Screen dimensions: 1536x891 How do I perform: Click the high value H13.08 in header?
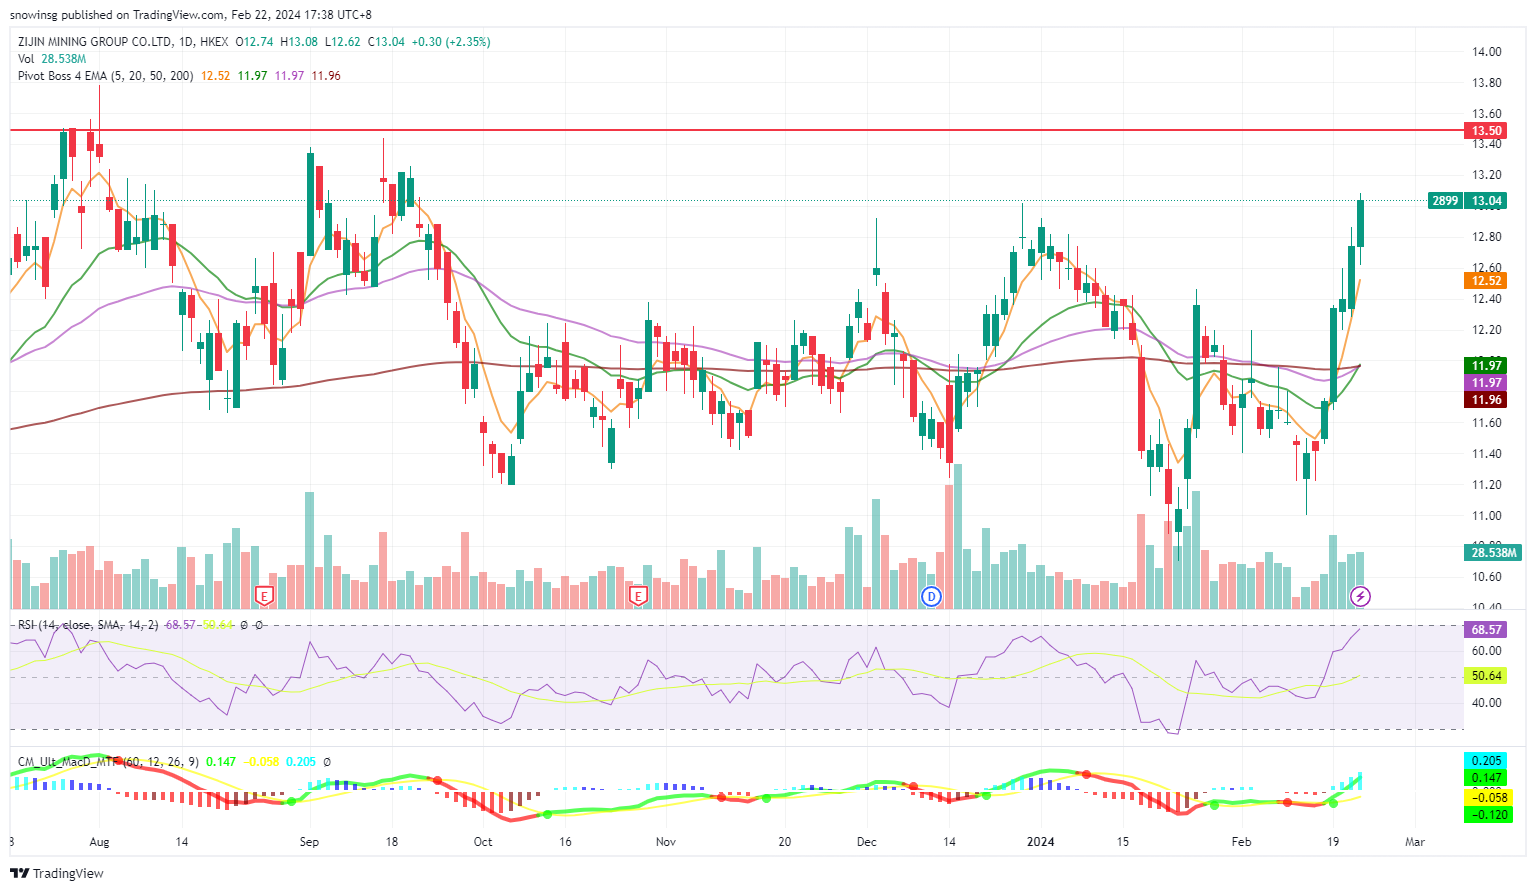pos(299,42)
